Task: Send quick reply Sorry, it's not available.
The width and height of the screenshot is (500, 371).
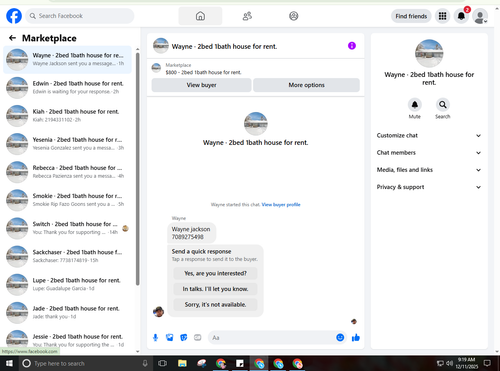Action: (x=215, y=305)
